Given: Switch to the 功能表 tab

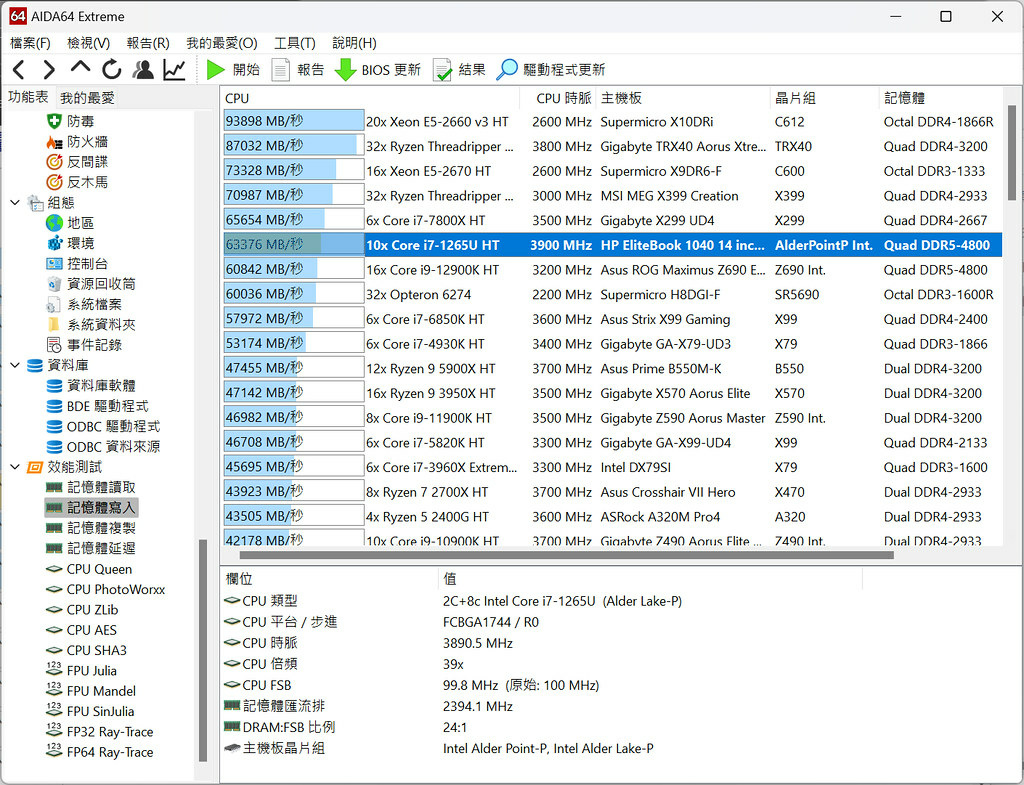Looking at the screenshot, I should click(28, 97).
